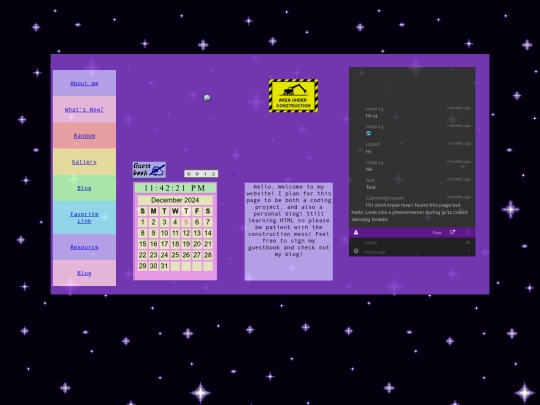Open the Favorite Link page
Viewport: 540px width, 405px height.
tap(84, 217)
